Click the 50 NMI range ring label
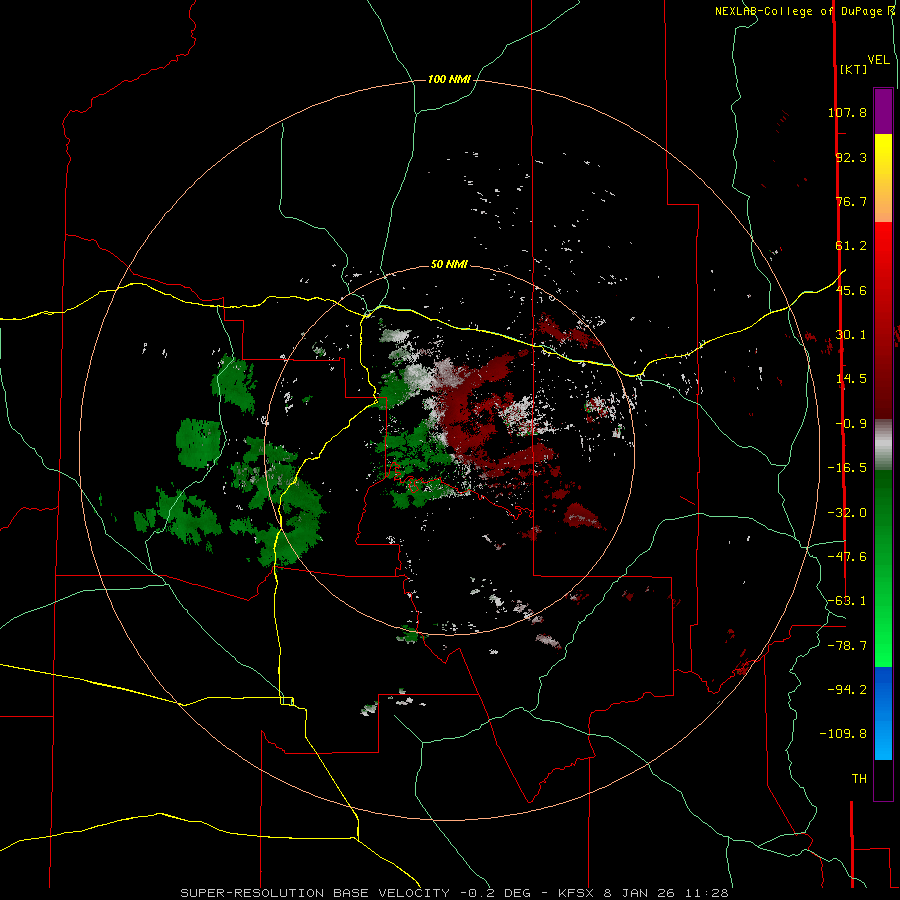 pyautogui.click(x=449, y=265)
